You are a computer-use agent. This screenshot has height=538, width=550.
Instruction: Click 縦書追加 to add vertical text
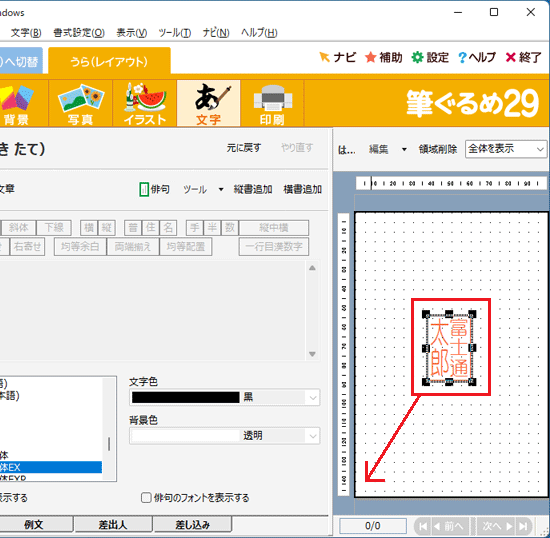pos(253,189)
